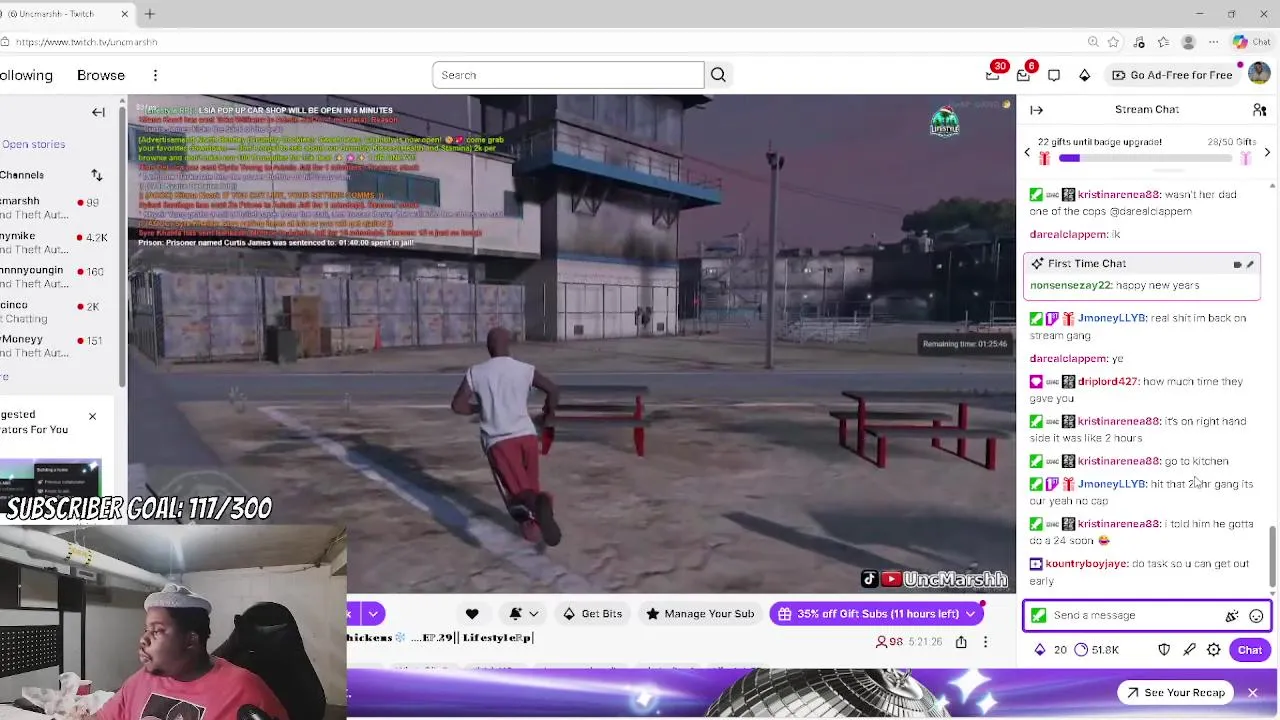
Task: Sort followed channels with the arrows icon
Action: pyautogui.click(x=97, y=175)
